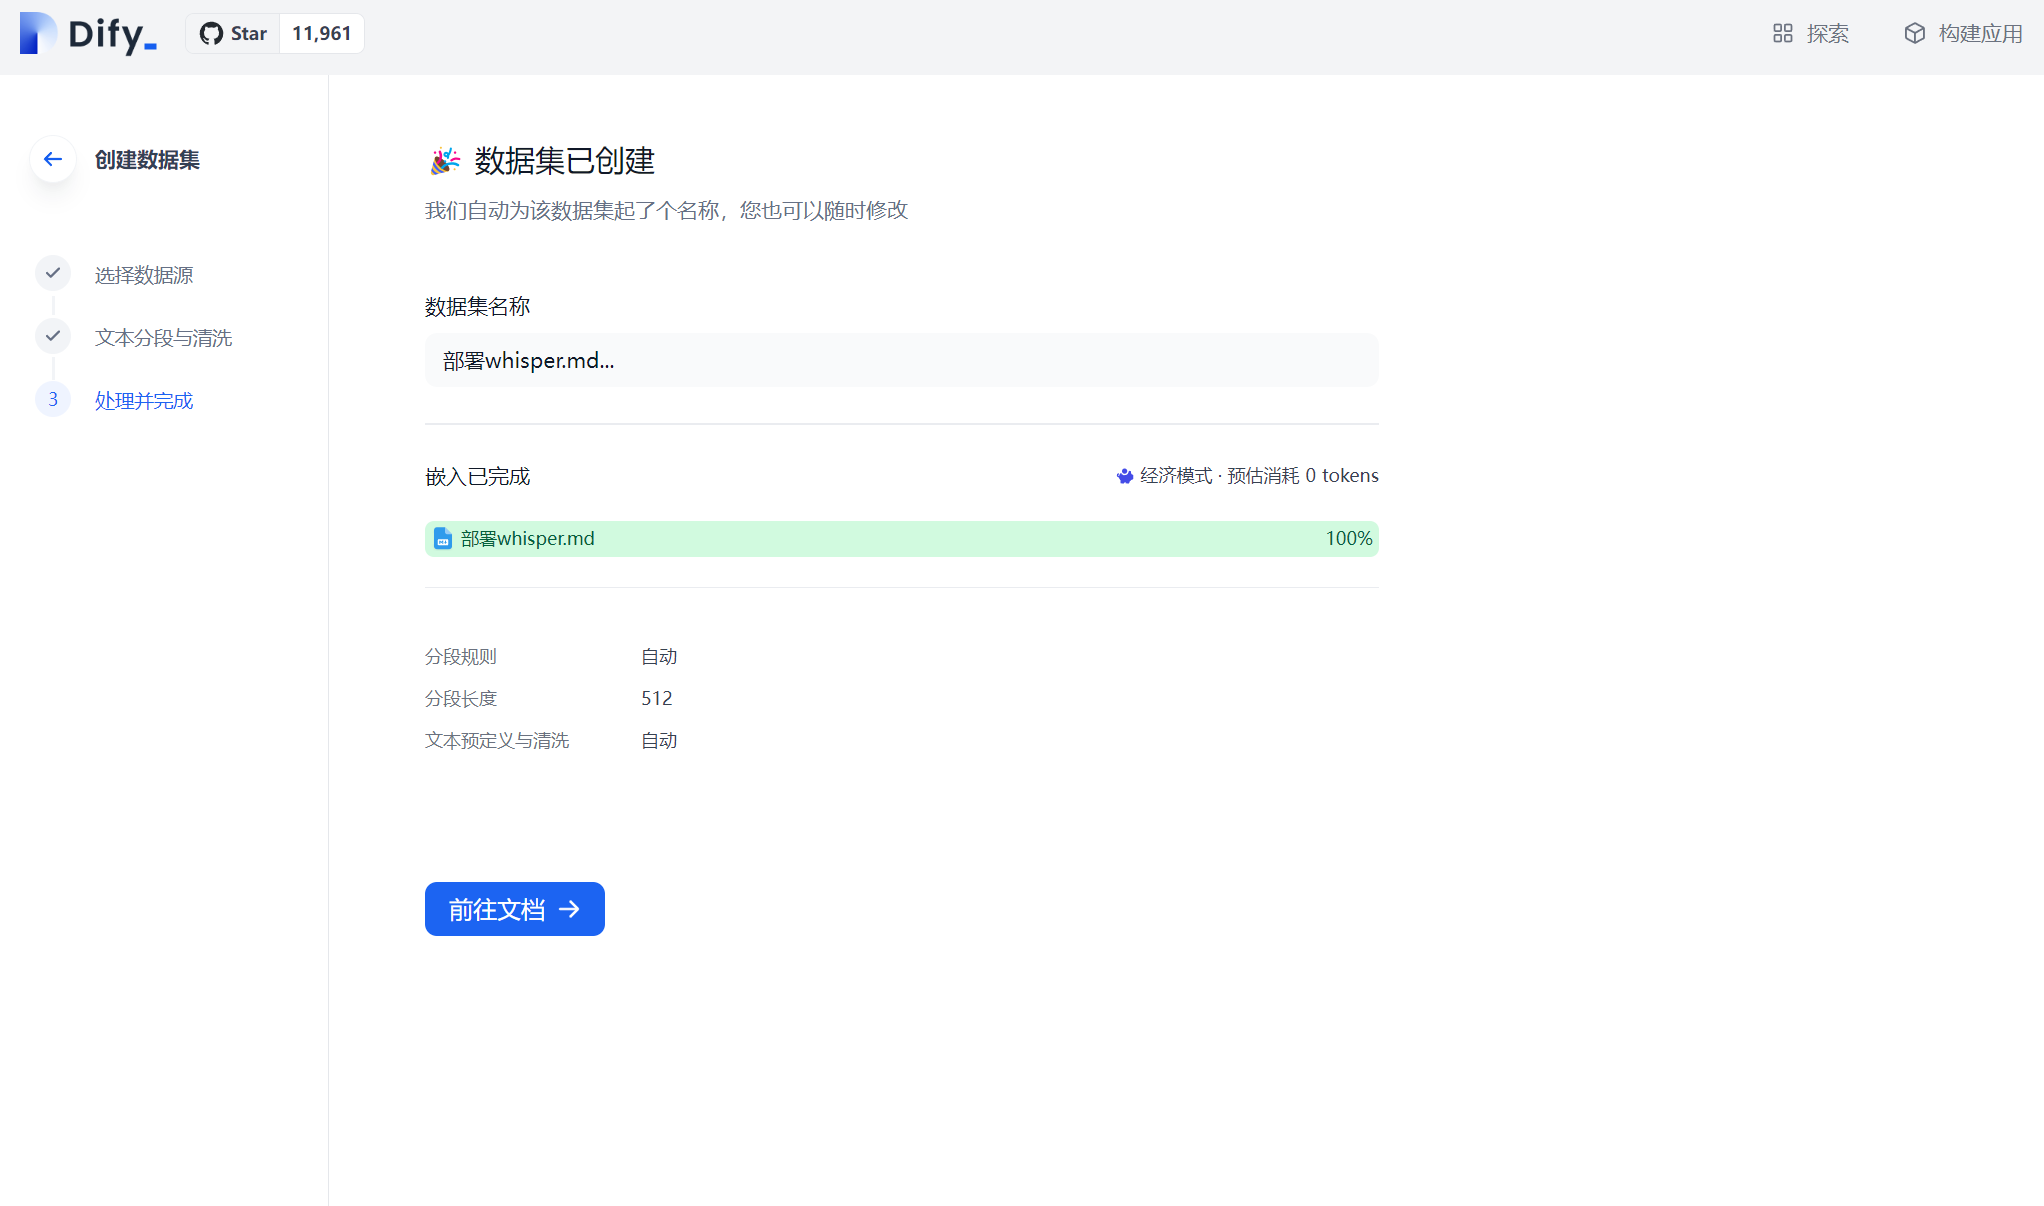Image resolution: width=2044 pixels, height=1206 pixels.
Task: Click the checkmark beside 选择数据源
Action: pyautogui.click(x=53, y=273)
